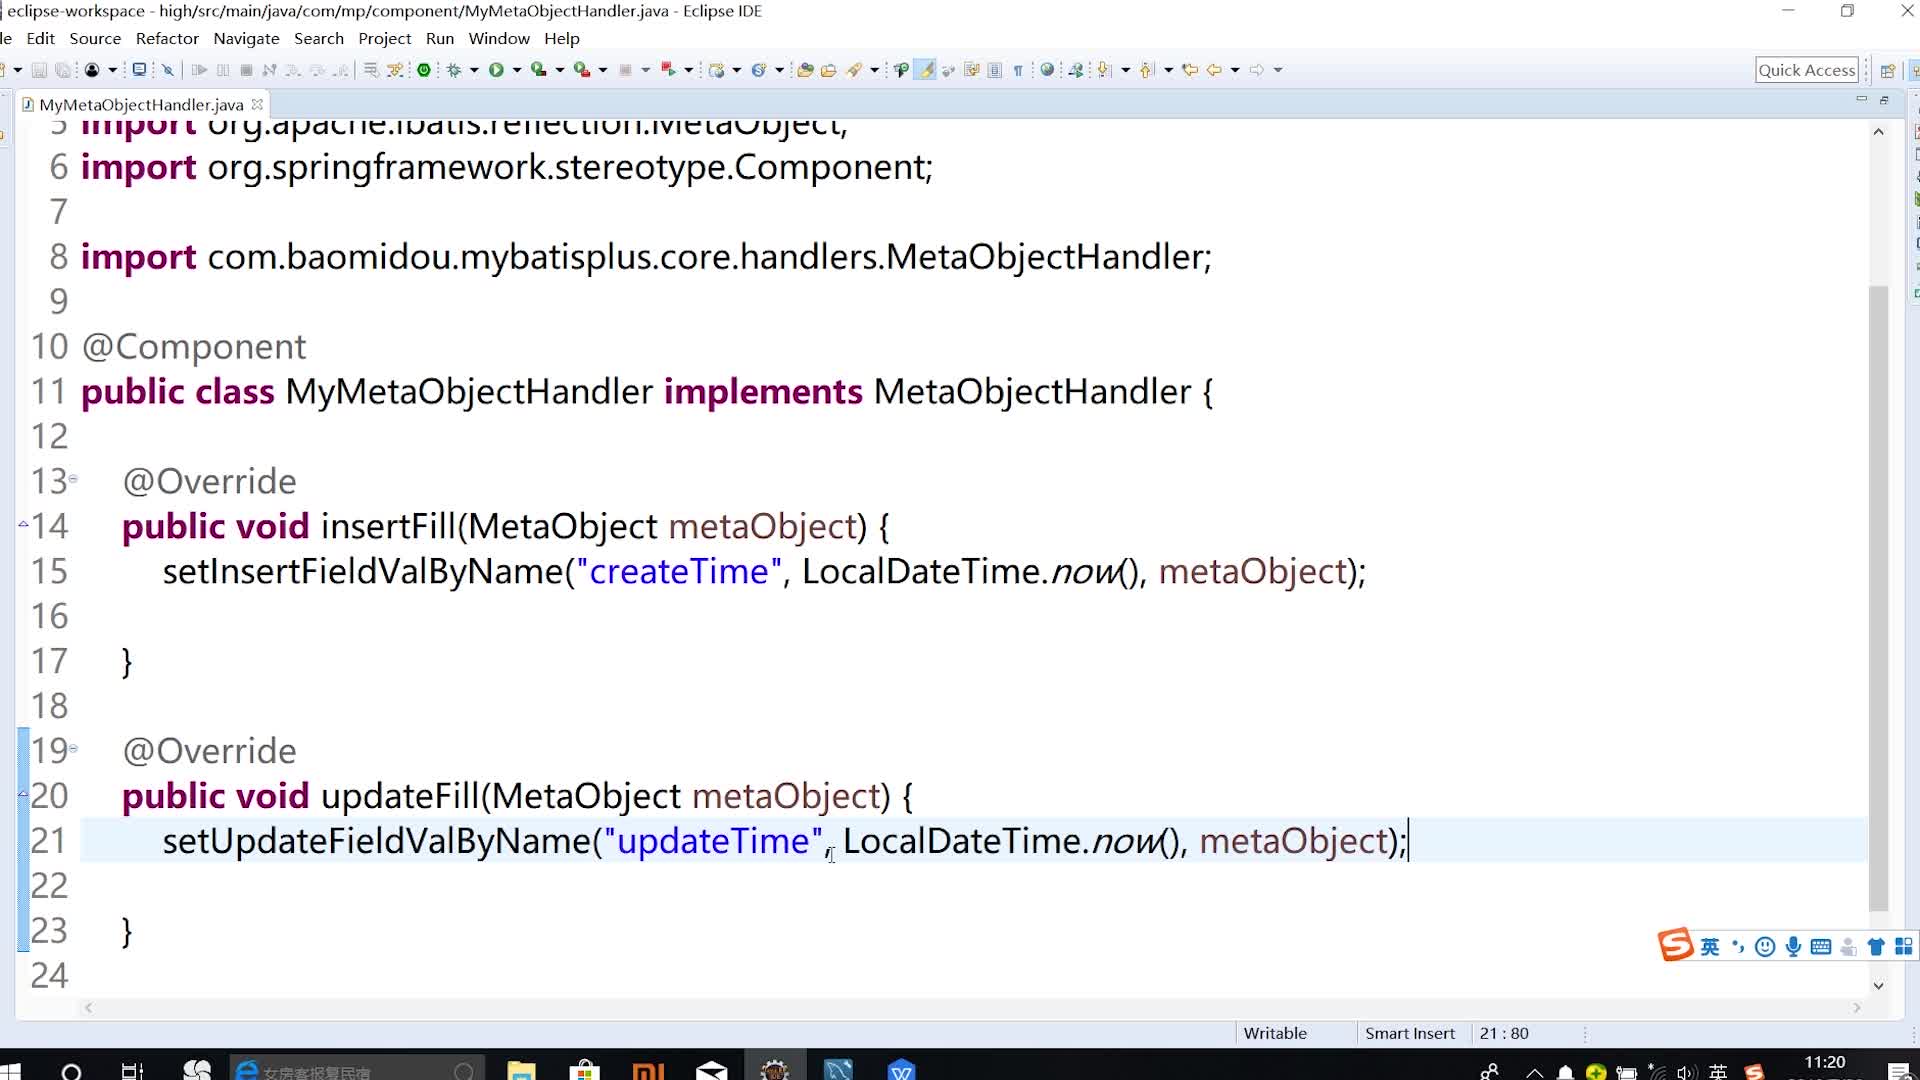This screenshot has height=1080, width=1920.
Task: Click the Debug bug icon
Action: (454, 70)
